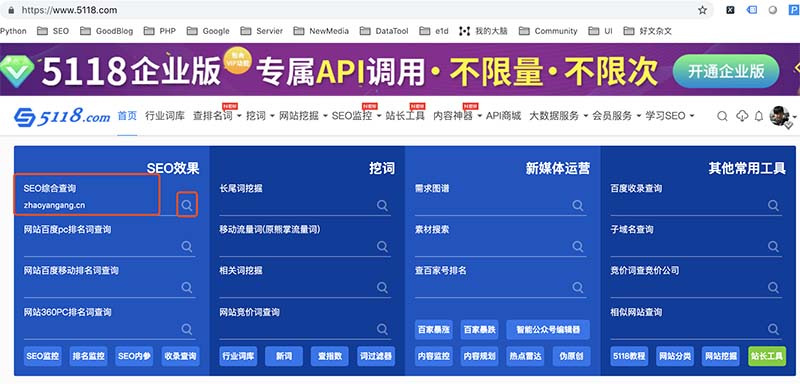The image size is (800, 384).
Task: Open the 行业词库 menu item
Action: [x=165, y=116]
